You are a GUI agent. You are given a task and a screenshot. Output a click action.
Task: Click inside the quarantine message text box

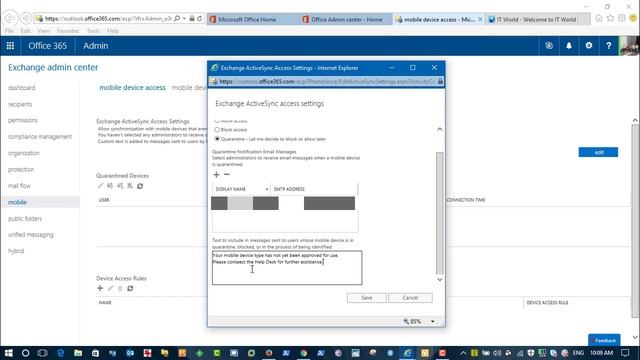click(x=287, y=268)
